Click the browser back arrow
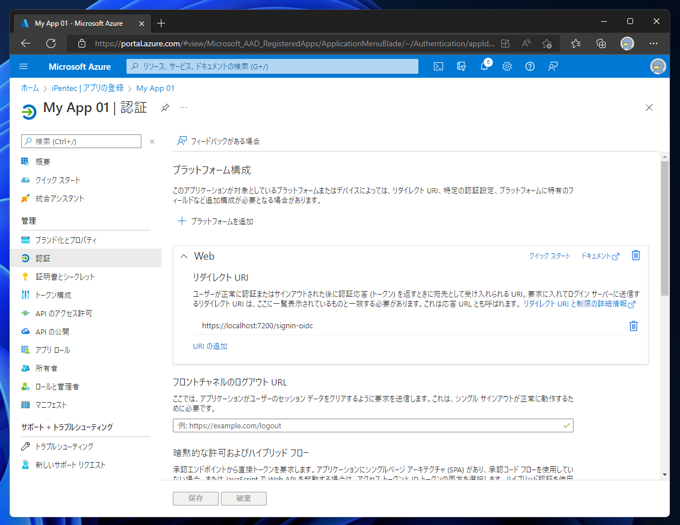Image resolution: width=680 pixels, height=525 pixels. 26,43
